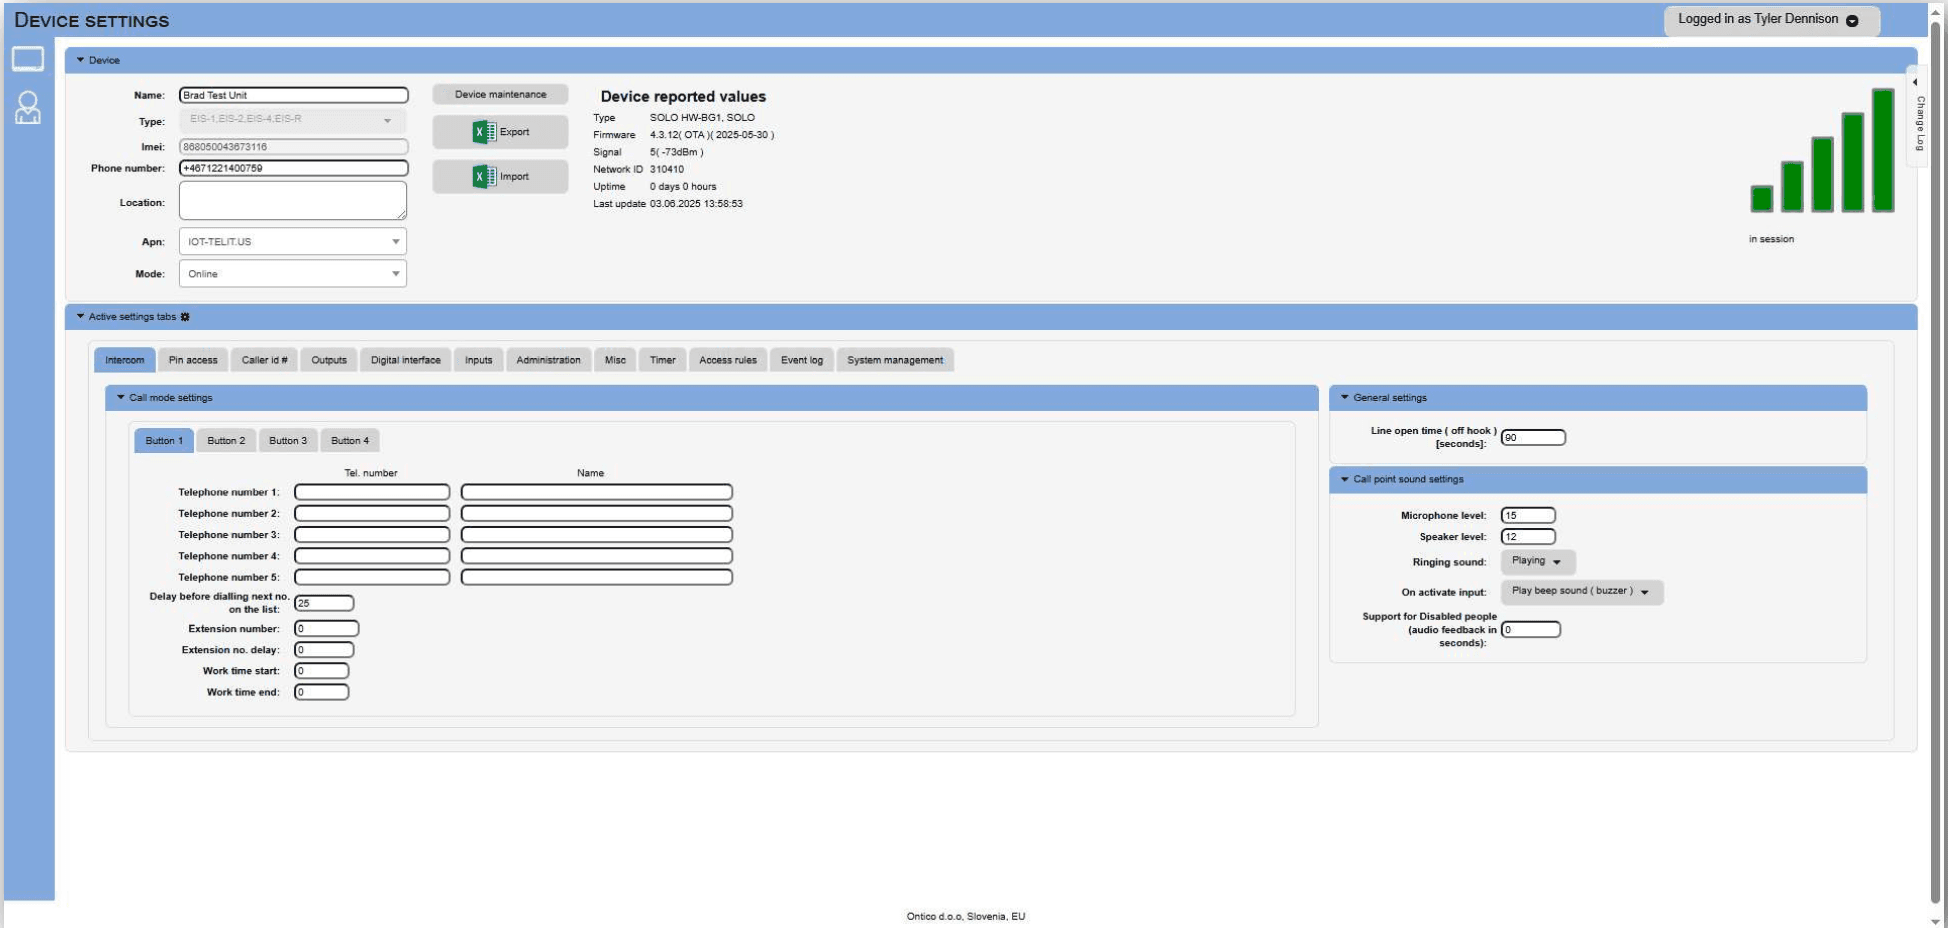The image size is (1948, 928).
Task: Collapse the Call point sound settings panel
Action: point(1345,479)
